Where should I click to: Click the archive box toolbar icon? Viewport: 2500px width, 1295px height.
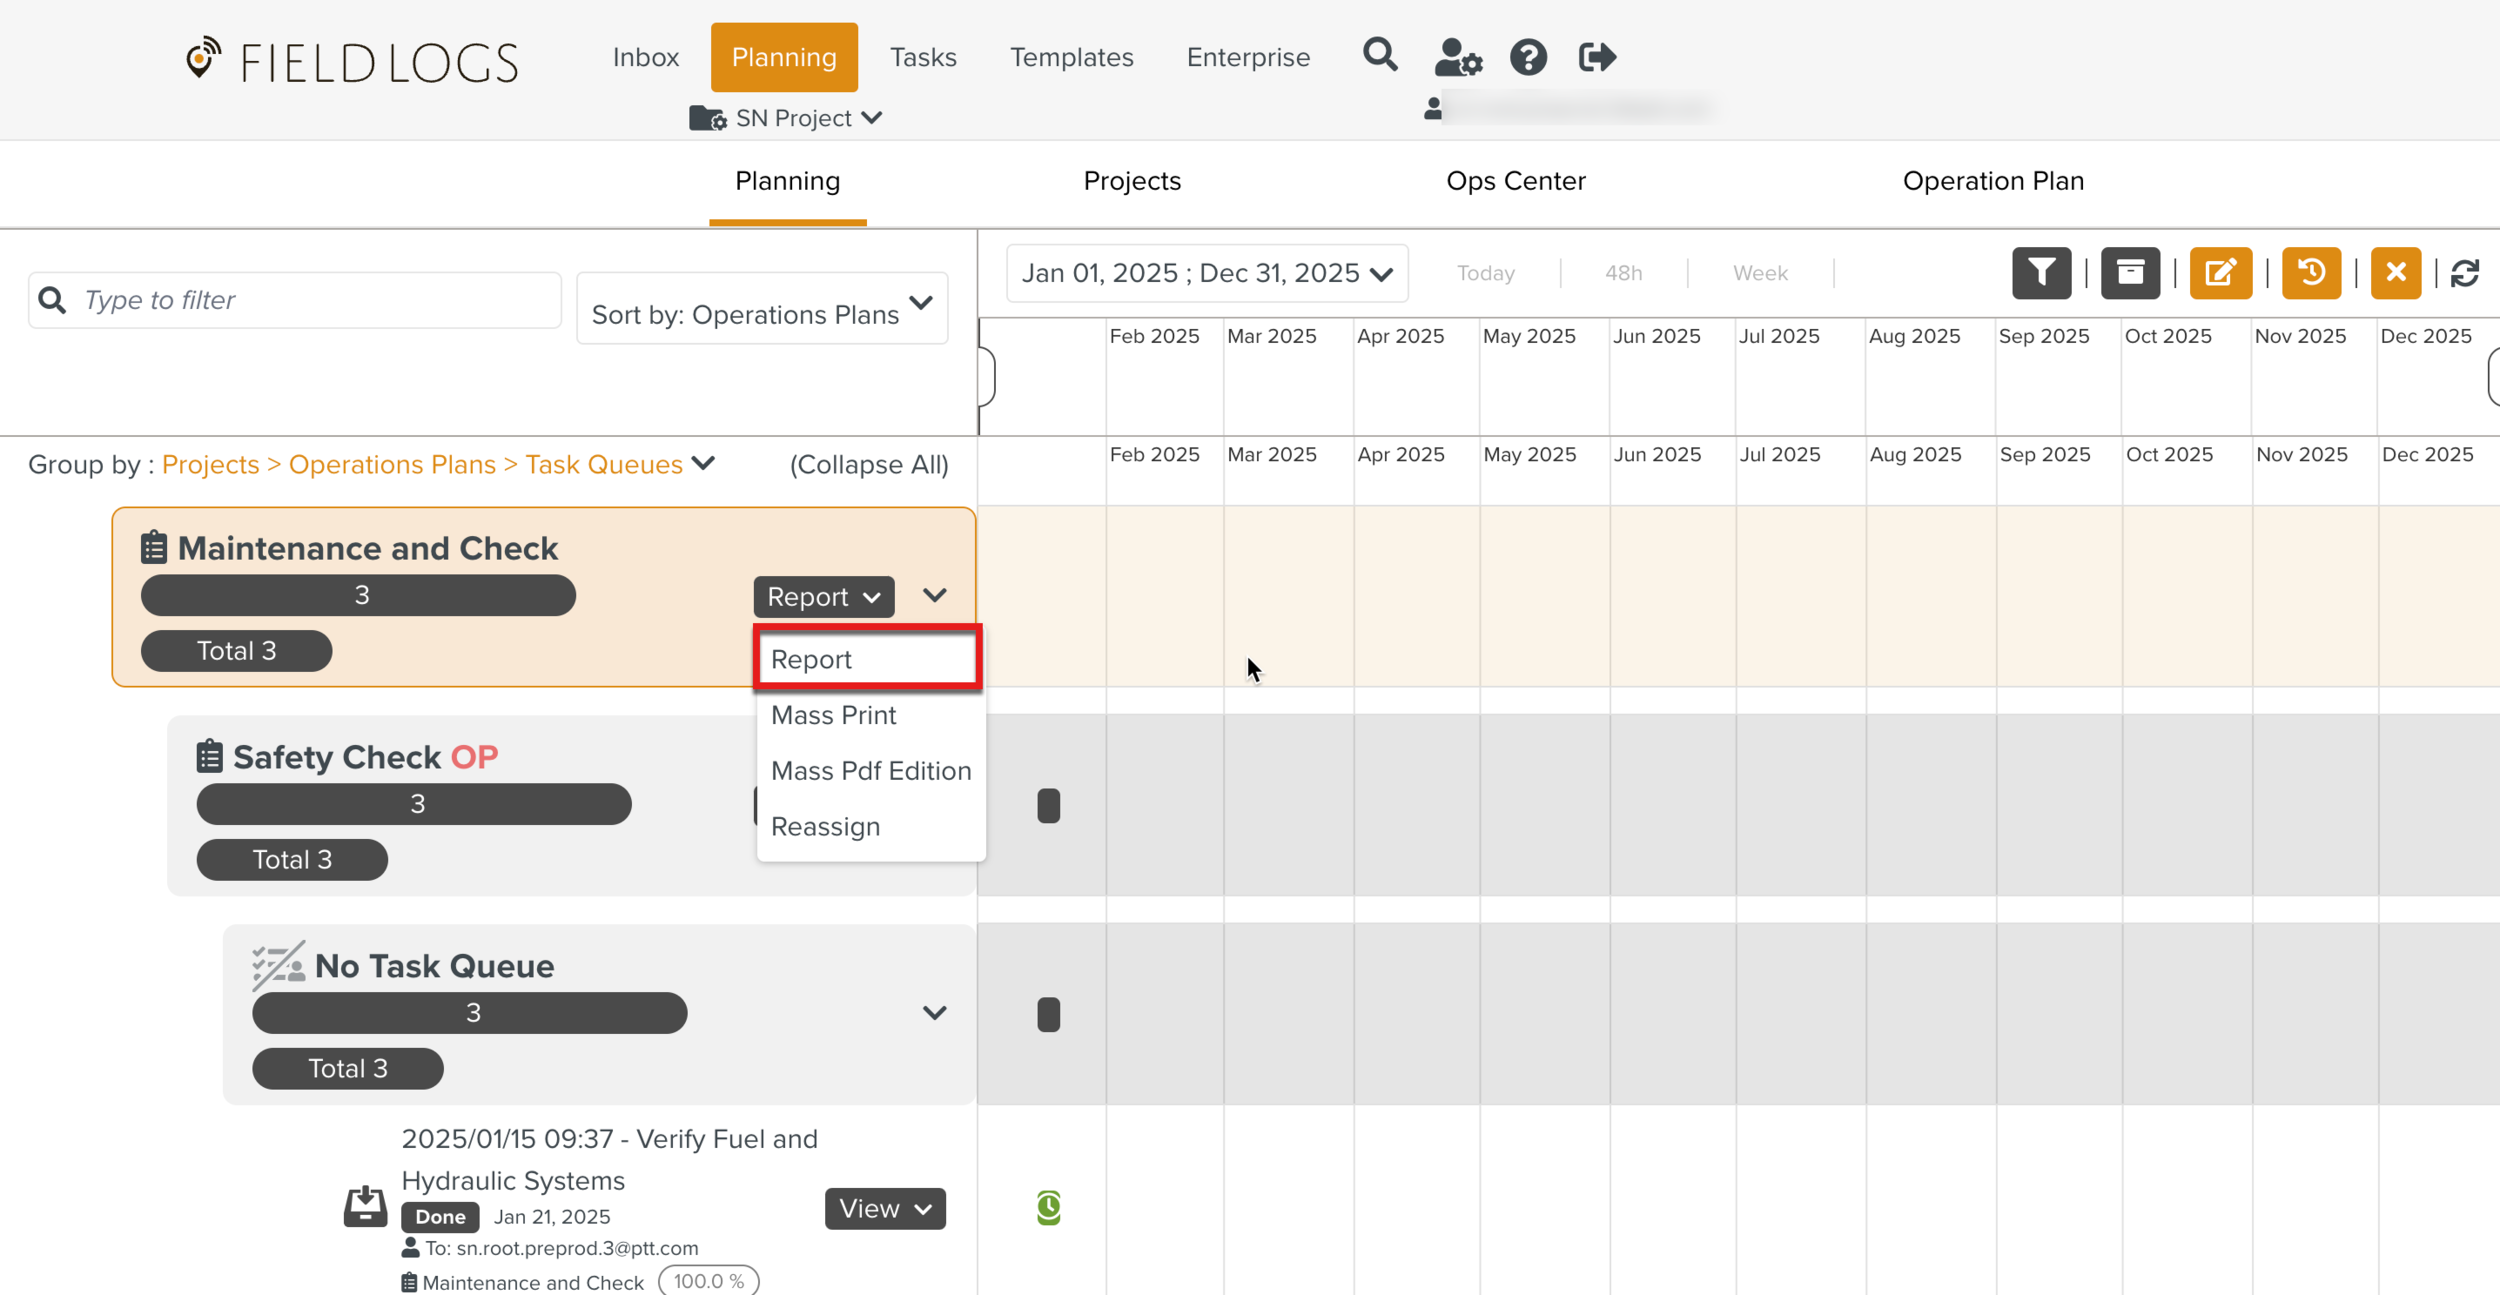click(2130, 273)
